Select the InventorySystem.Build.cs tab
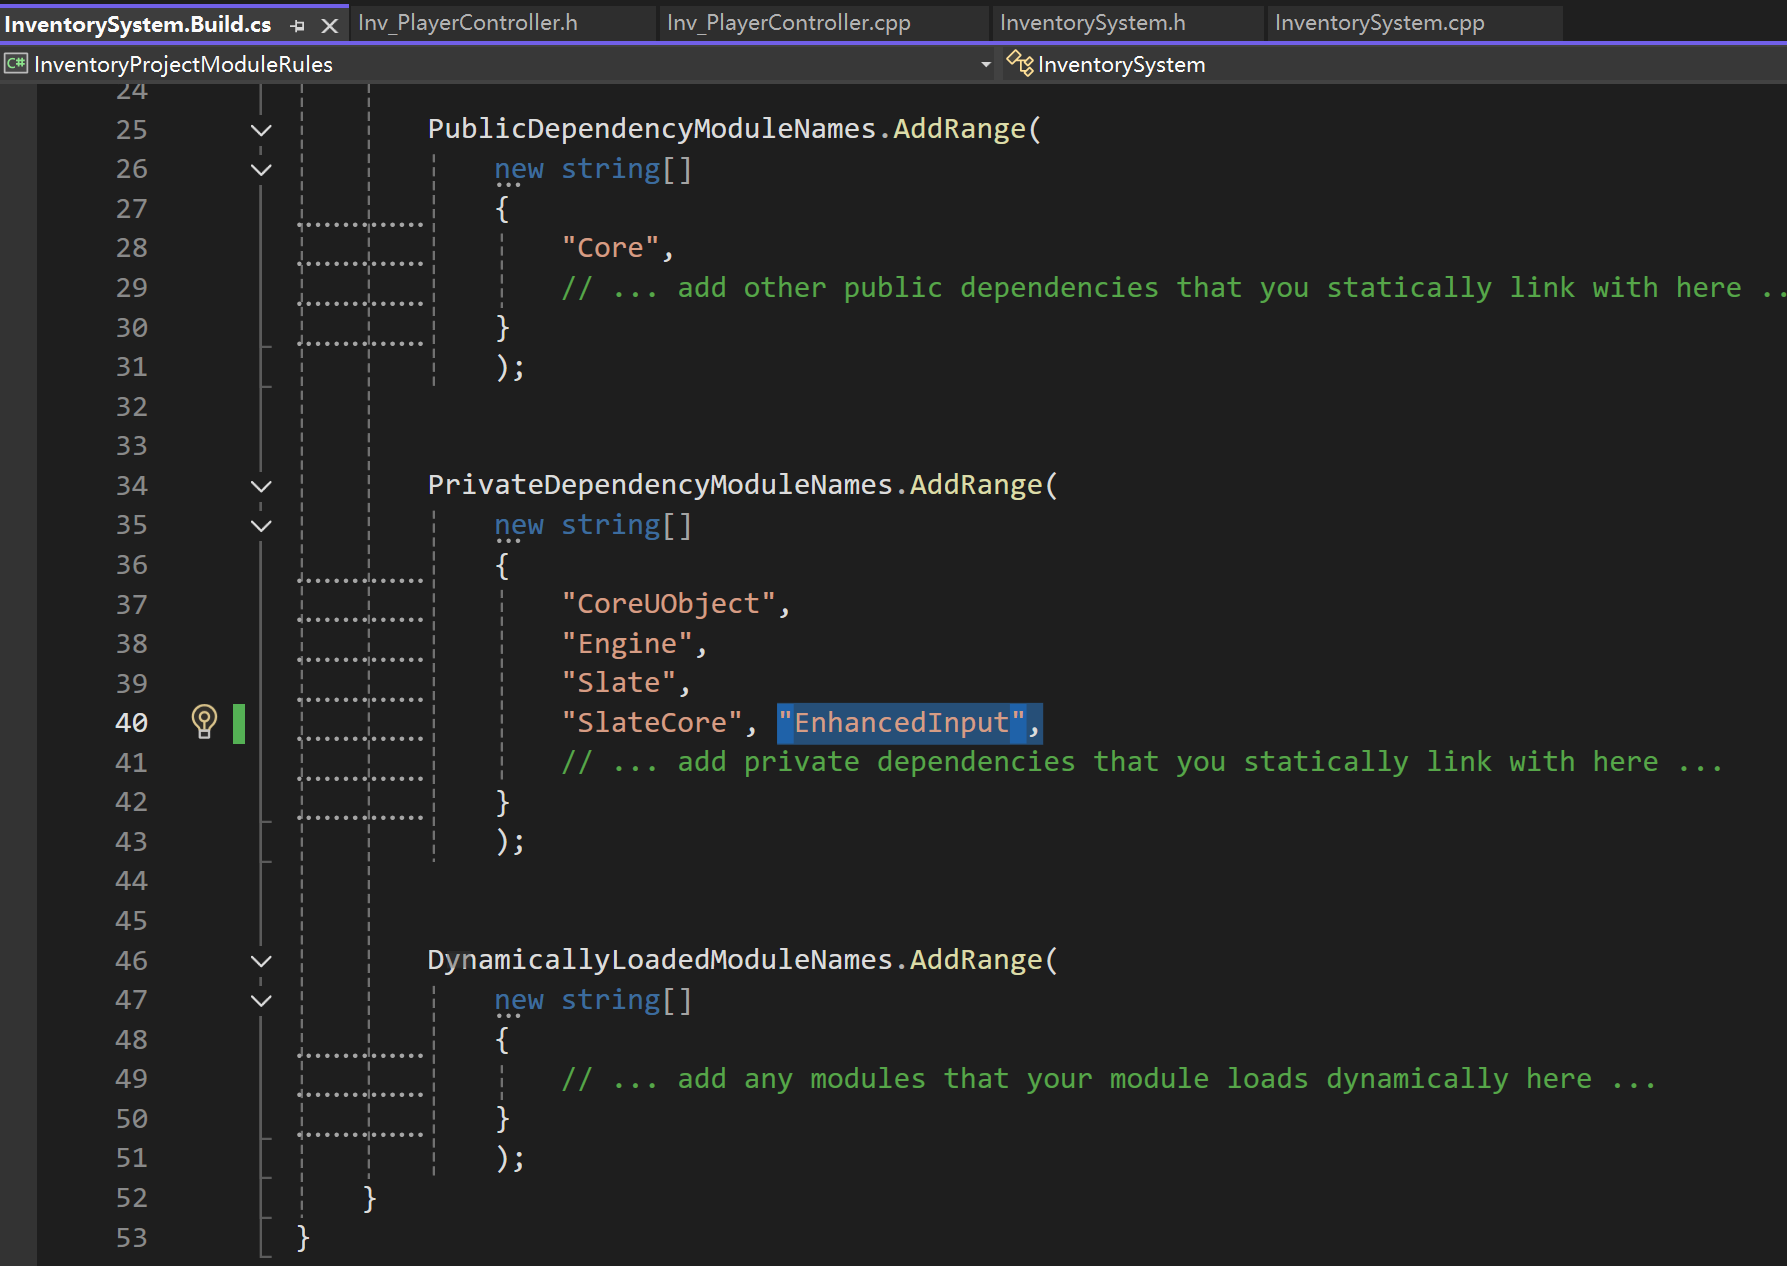This screenshot has width=1787, height=1266. pos(138,24)
